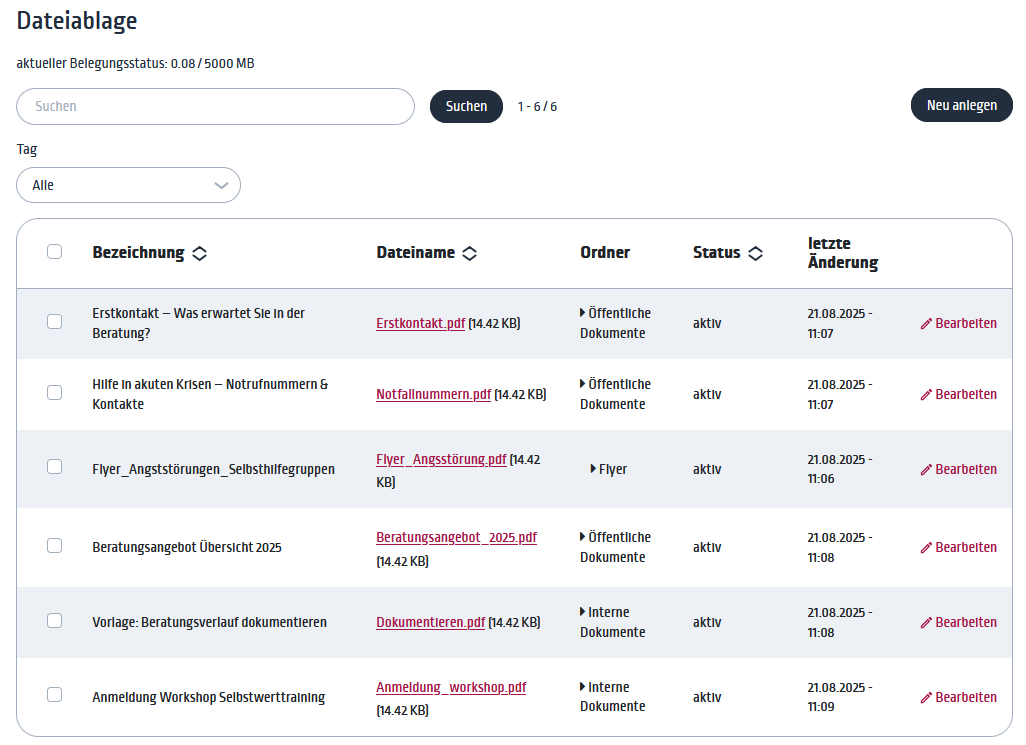
Task: Toggle sorting via the Status sort icon
Action: pos(756,254)
